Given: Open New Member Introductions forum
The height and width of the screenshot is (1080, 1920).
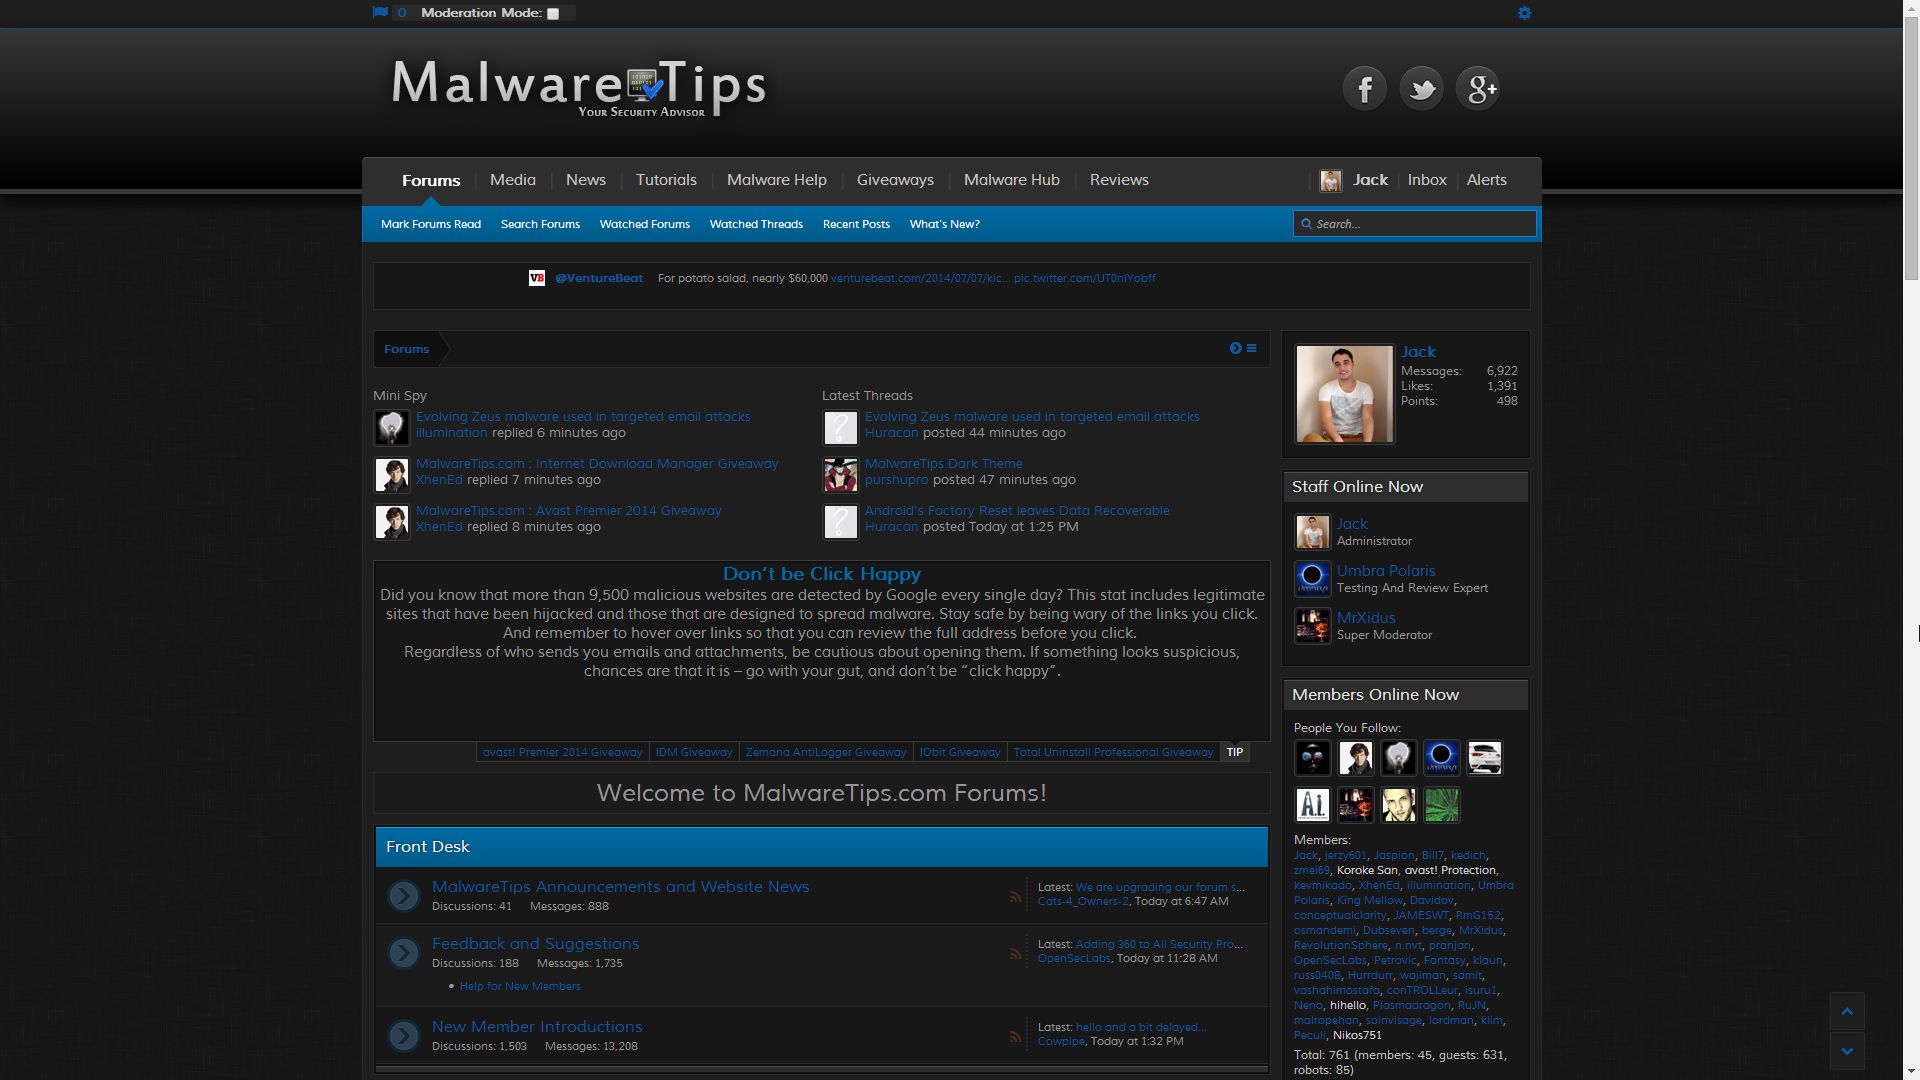Looking at the screenshot, I should (x=537, y=1027).
